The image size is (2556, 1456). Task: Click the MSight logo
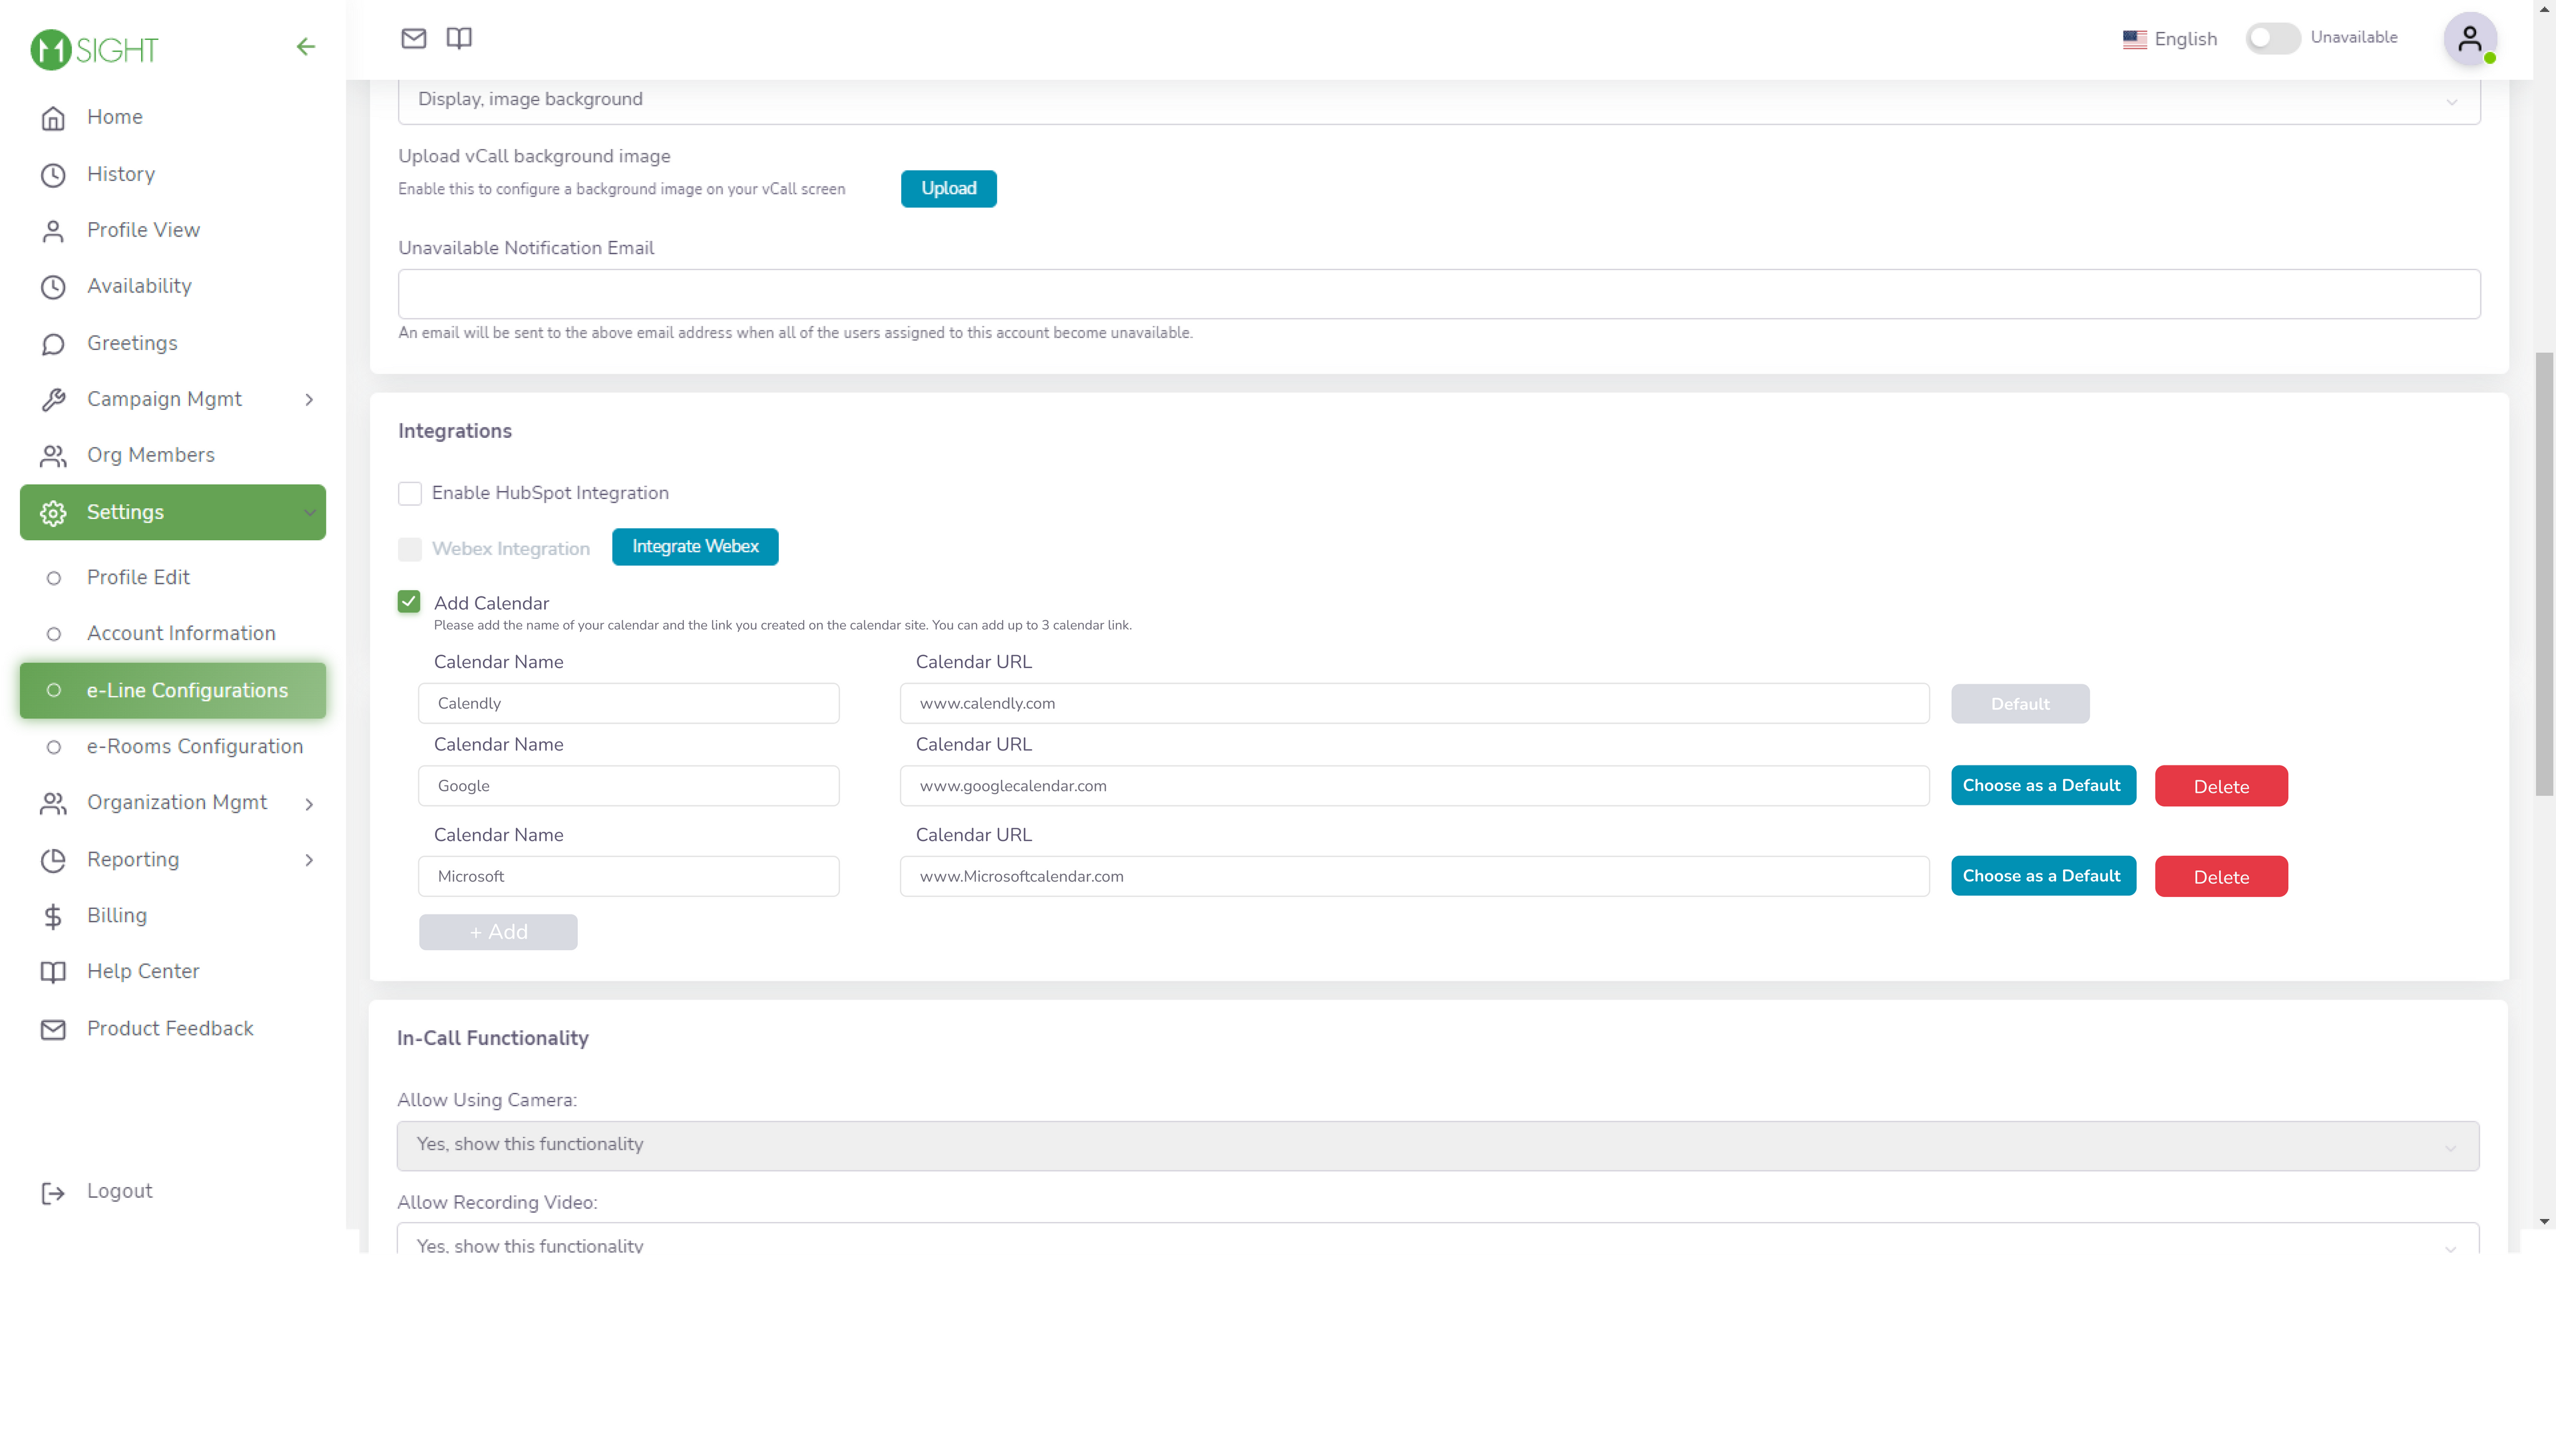point(94,49)
